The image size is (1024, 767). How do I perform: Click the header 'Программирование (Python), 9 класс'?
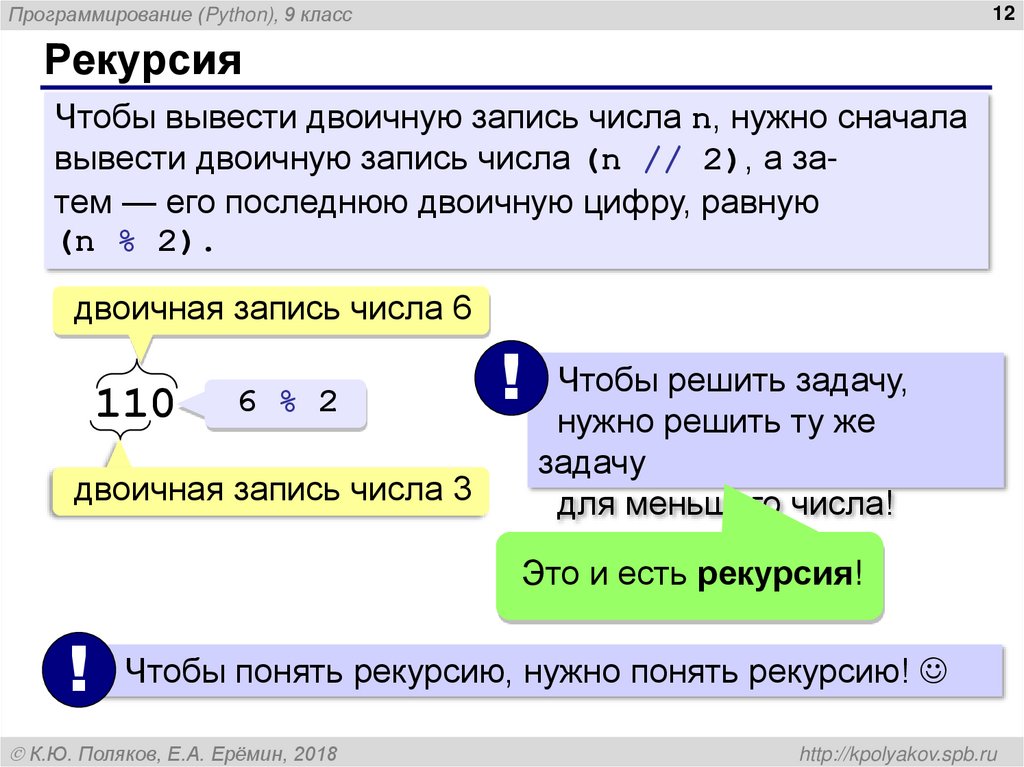pyautogui.click(x=179, y=14)
